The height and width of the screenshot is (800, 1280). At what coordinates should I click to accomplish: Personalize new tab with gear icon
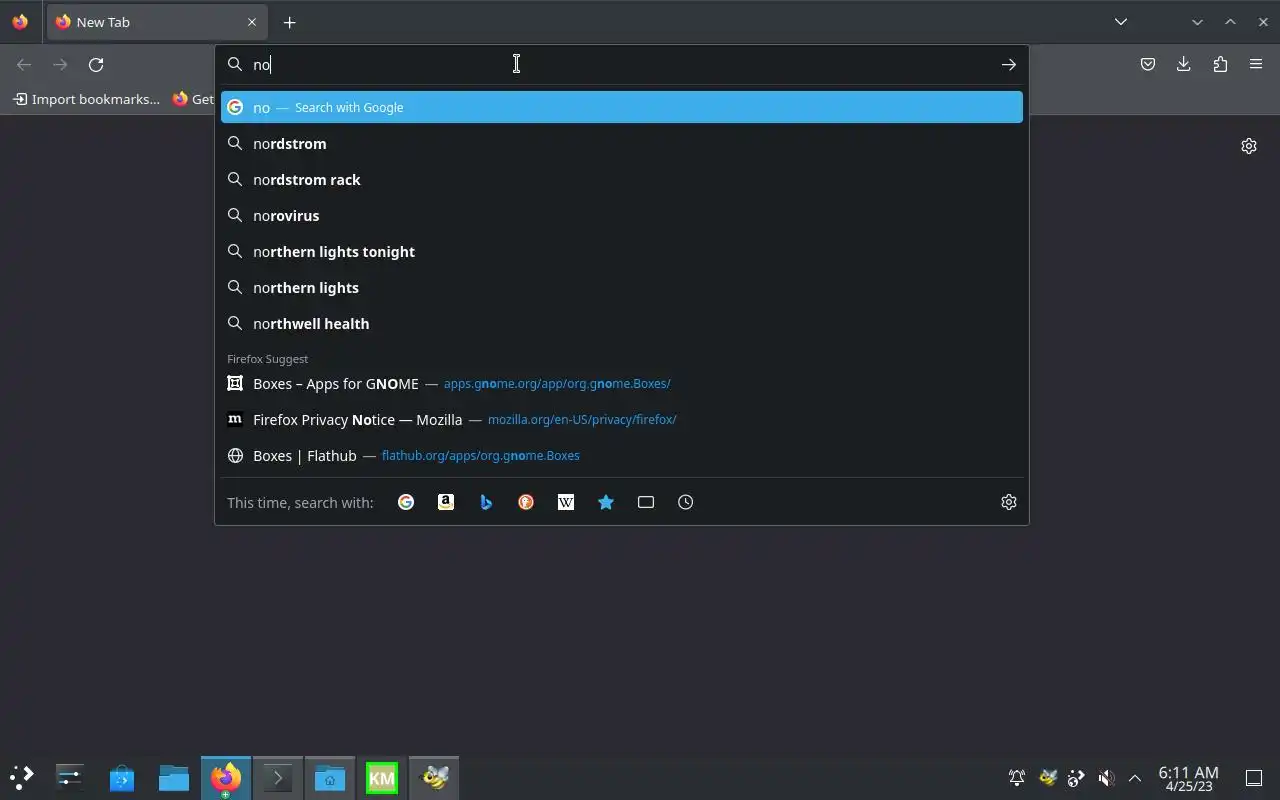point(1249,146)
